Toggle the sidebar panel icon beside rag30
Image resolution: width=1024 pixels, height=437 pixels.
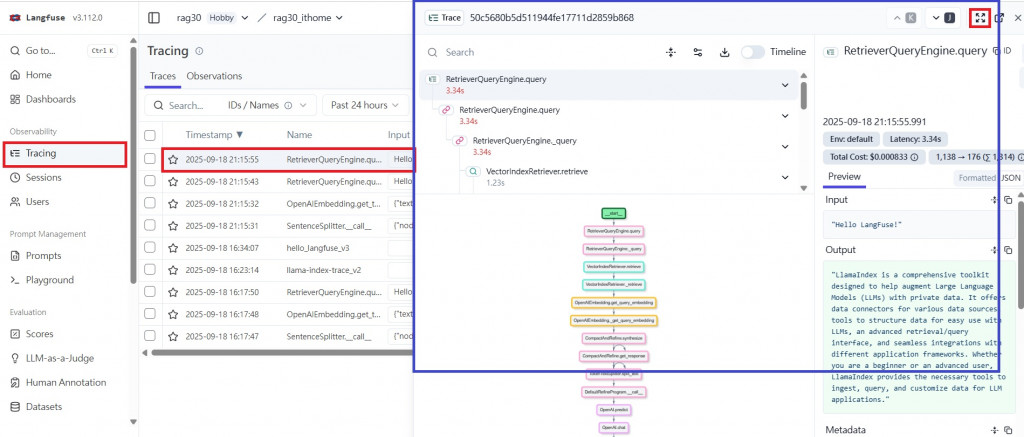154,18
